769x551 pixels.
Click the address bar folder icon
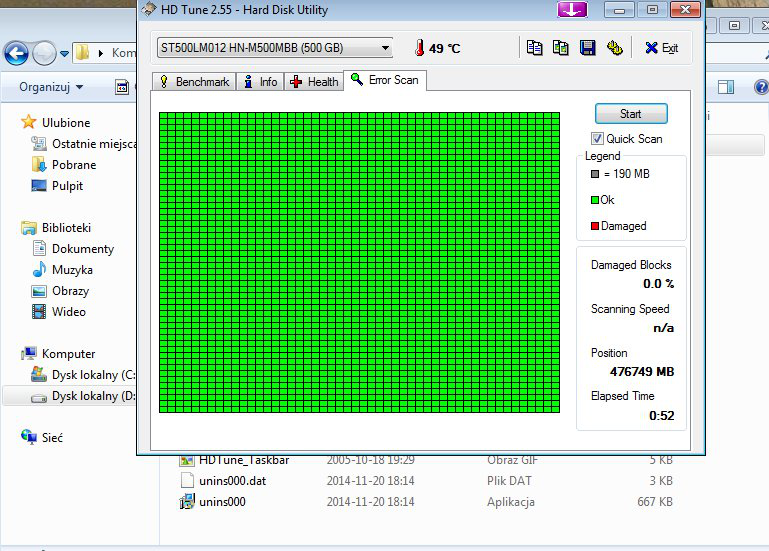click(82, 52)
